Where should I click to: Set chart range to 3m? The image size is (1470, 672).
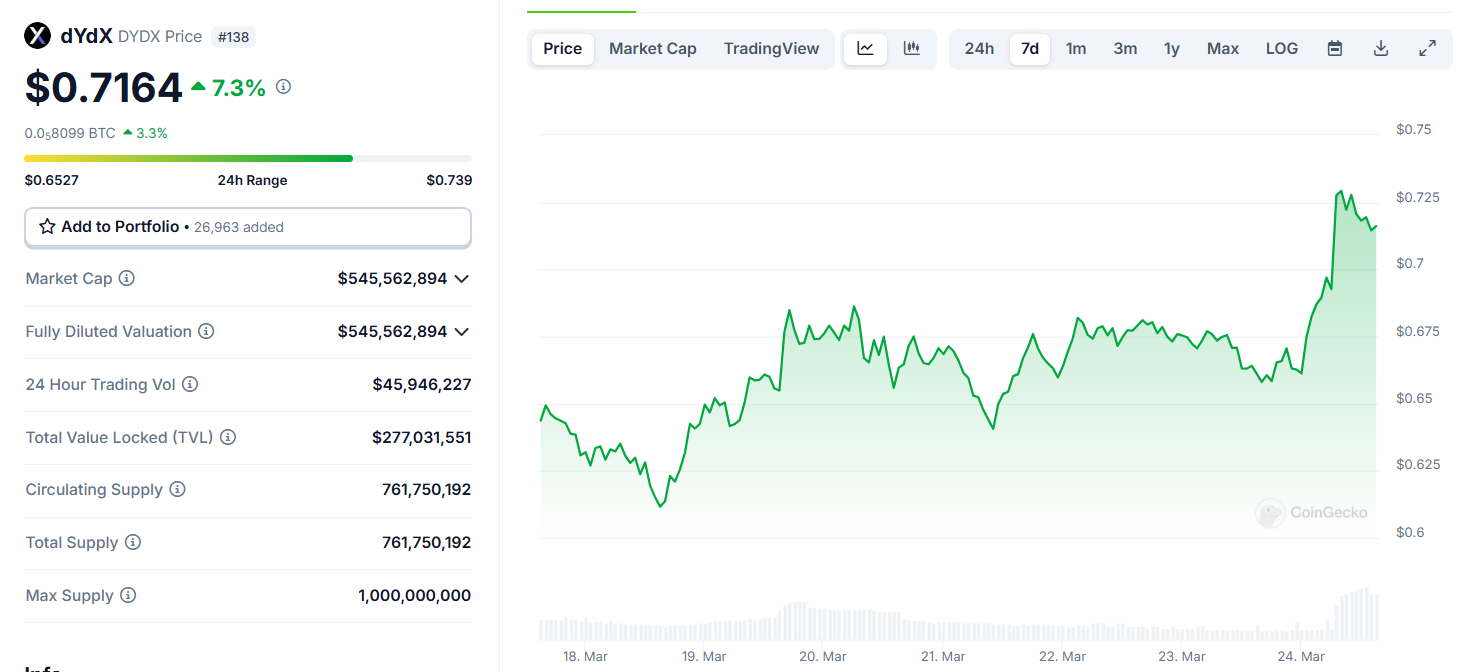tap(1125, 49)
